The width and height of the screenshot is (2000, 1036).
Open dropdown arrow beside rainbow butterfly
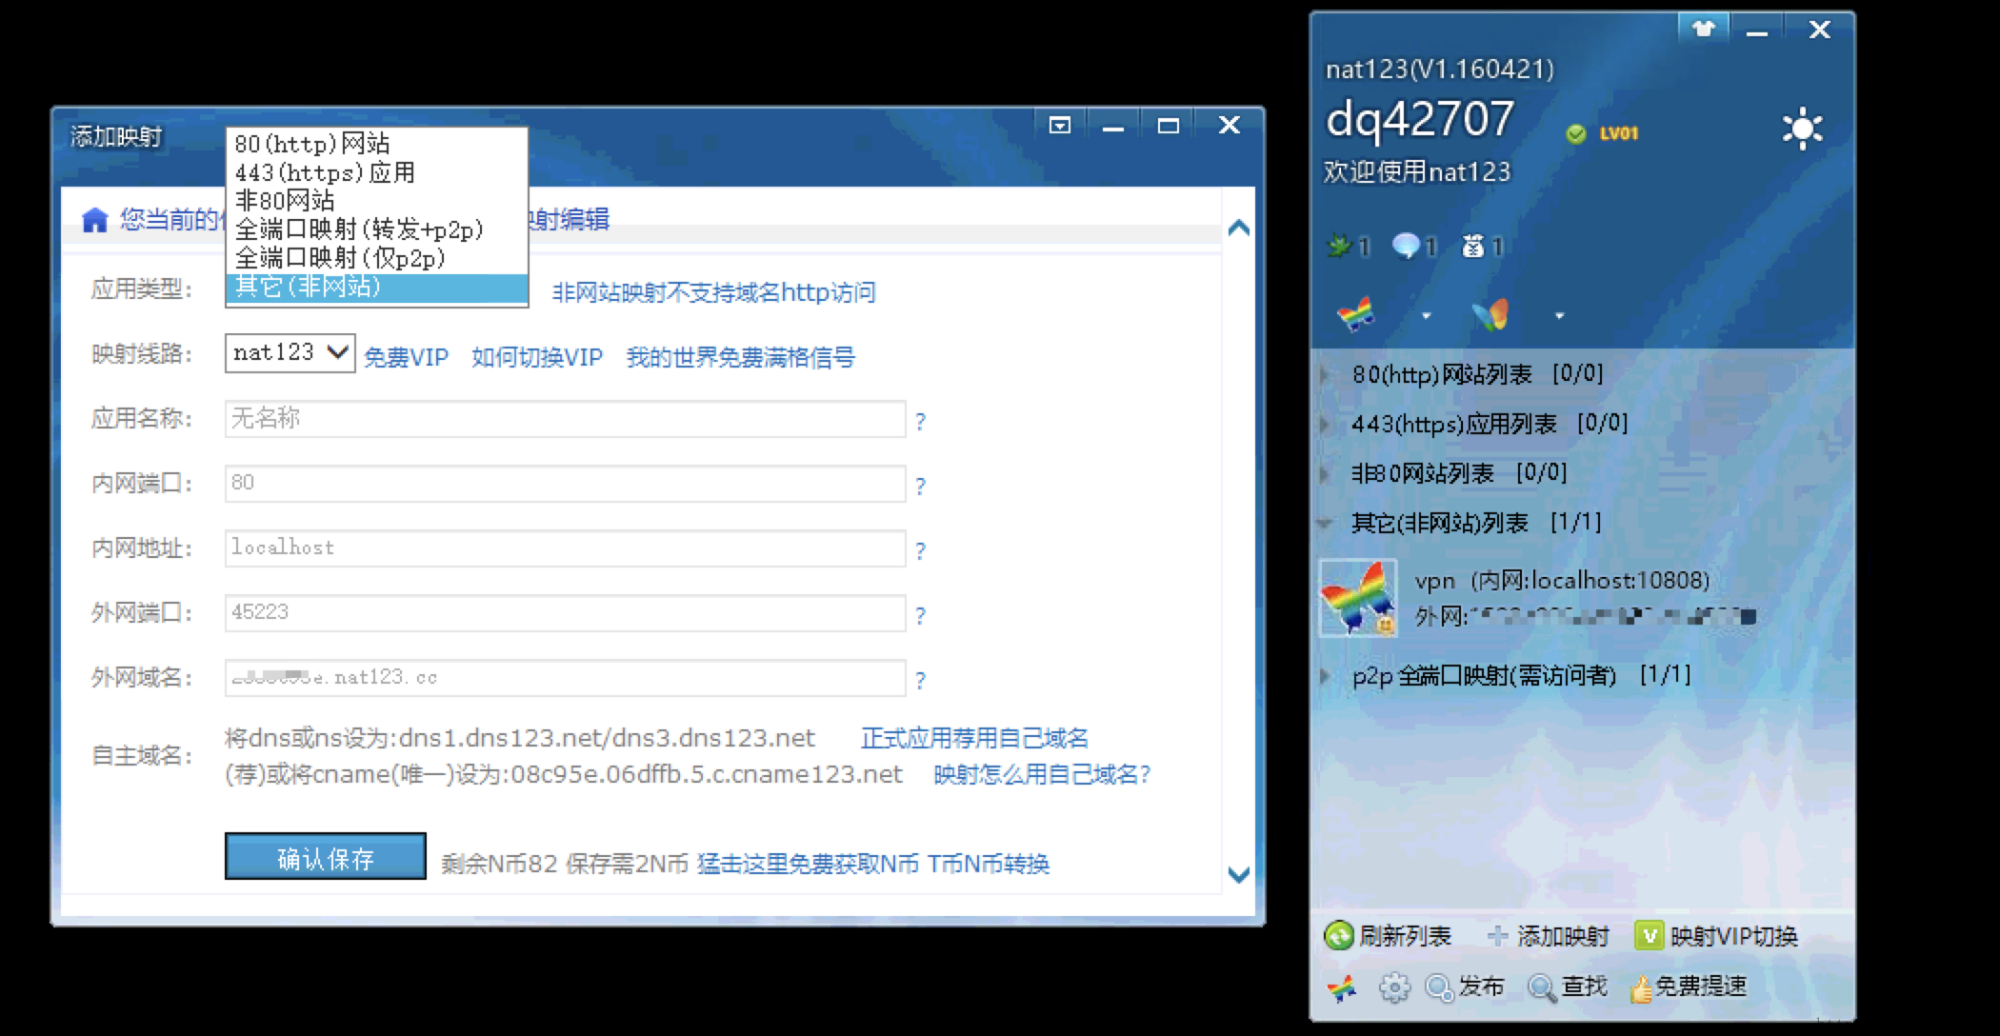1426,316
